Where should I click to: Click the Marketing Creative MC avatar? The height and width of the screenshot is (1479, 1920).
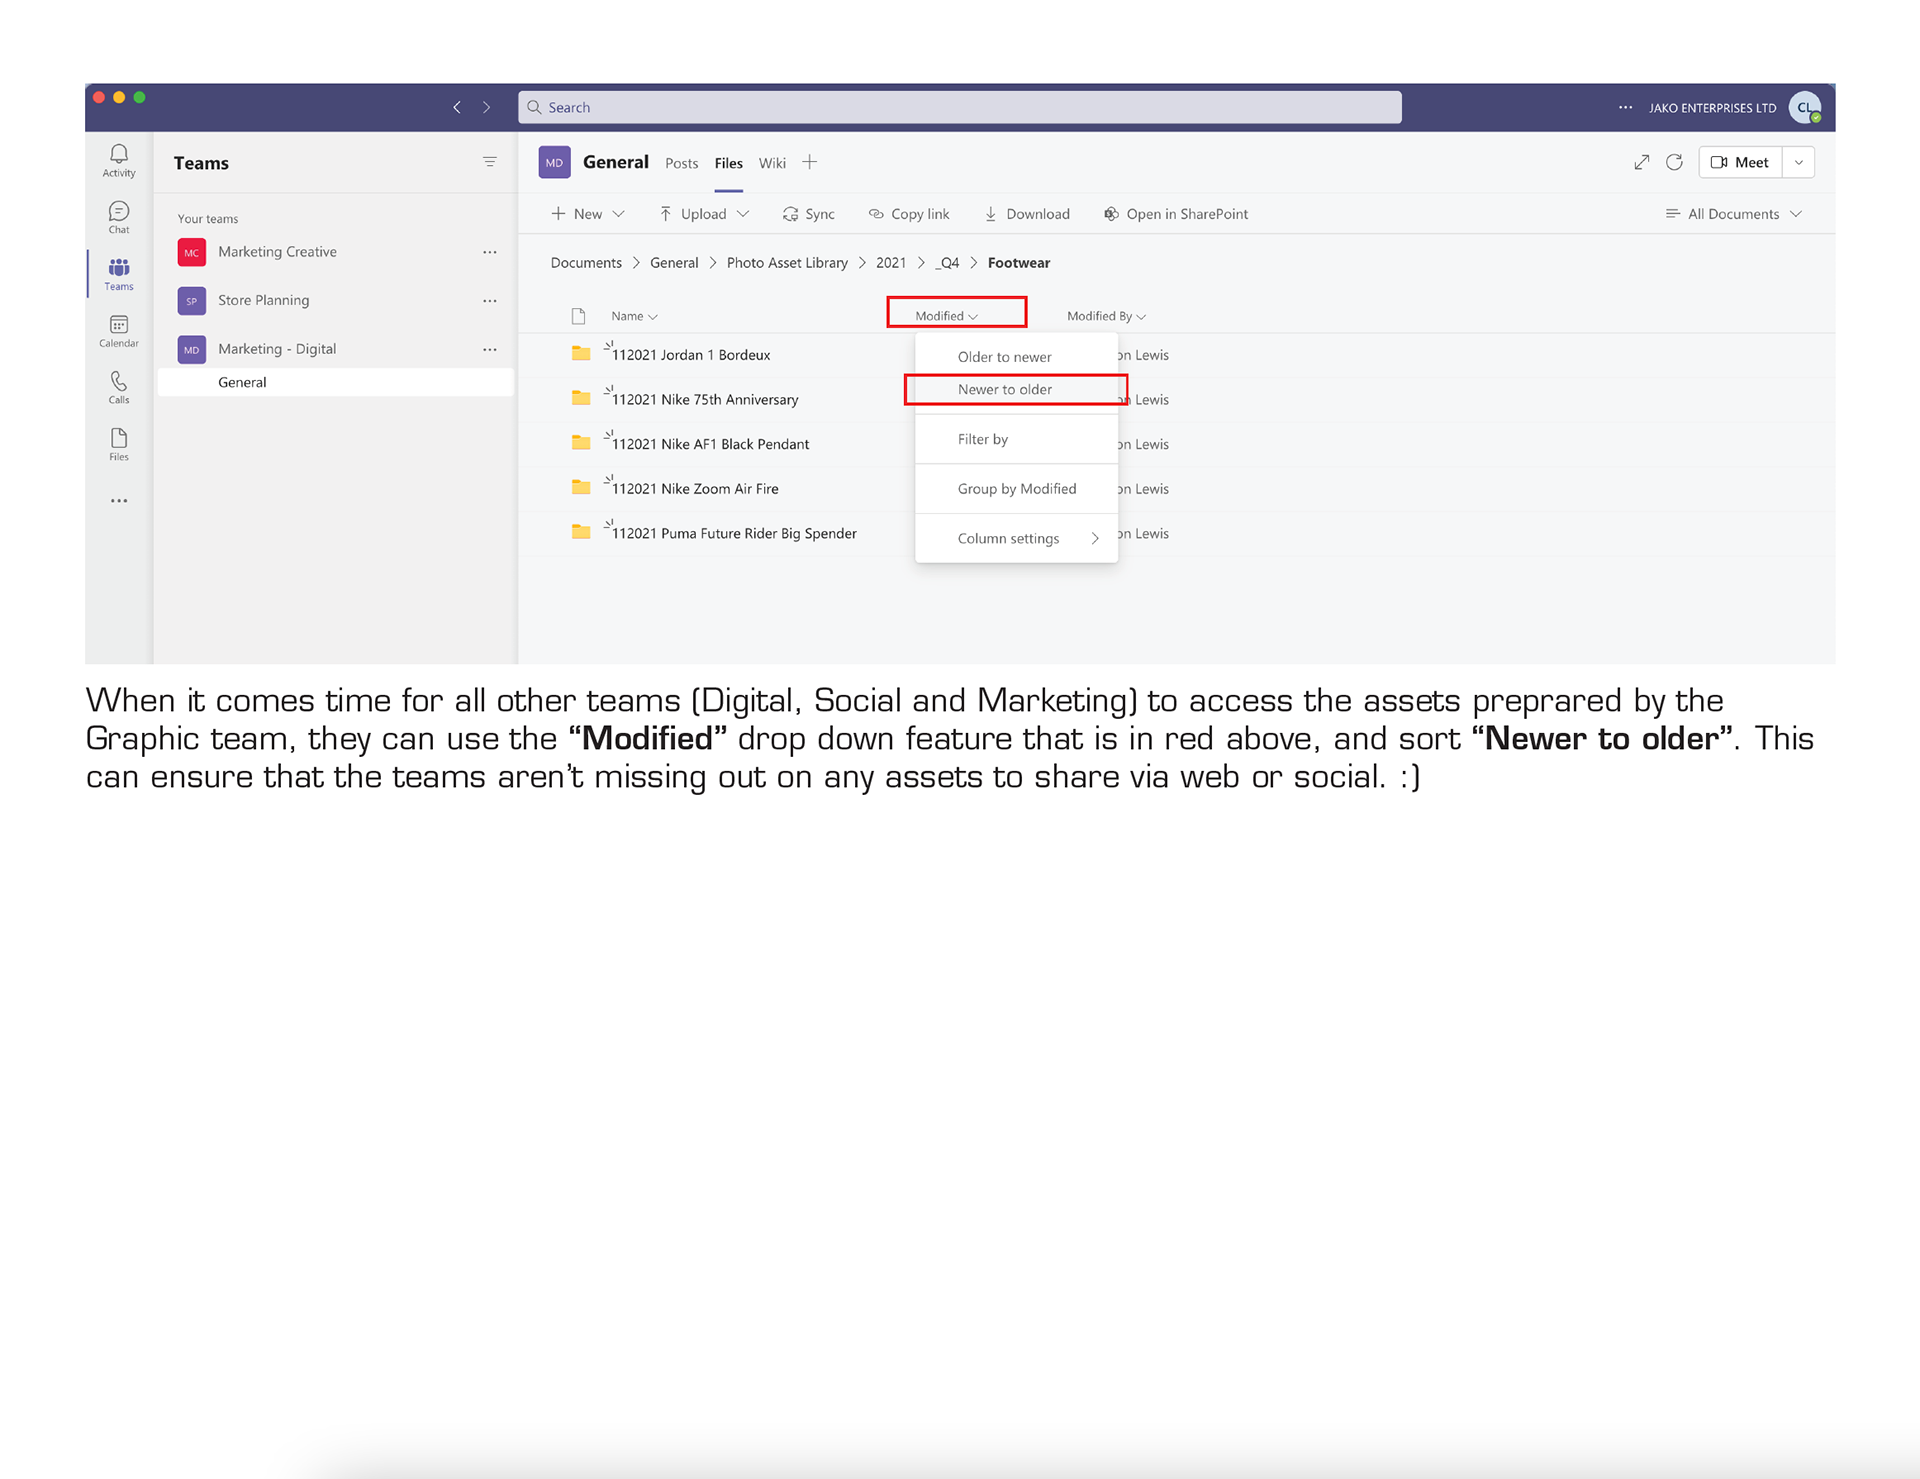192,252
